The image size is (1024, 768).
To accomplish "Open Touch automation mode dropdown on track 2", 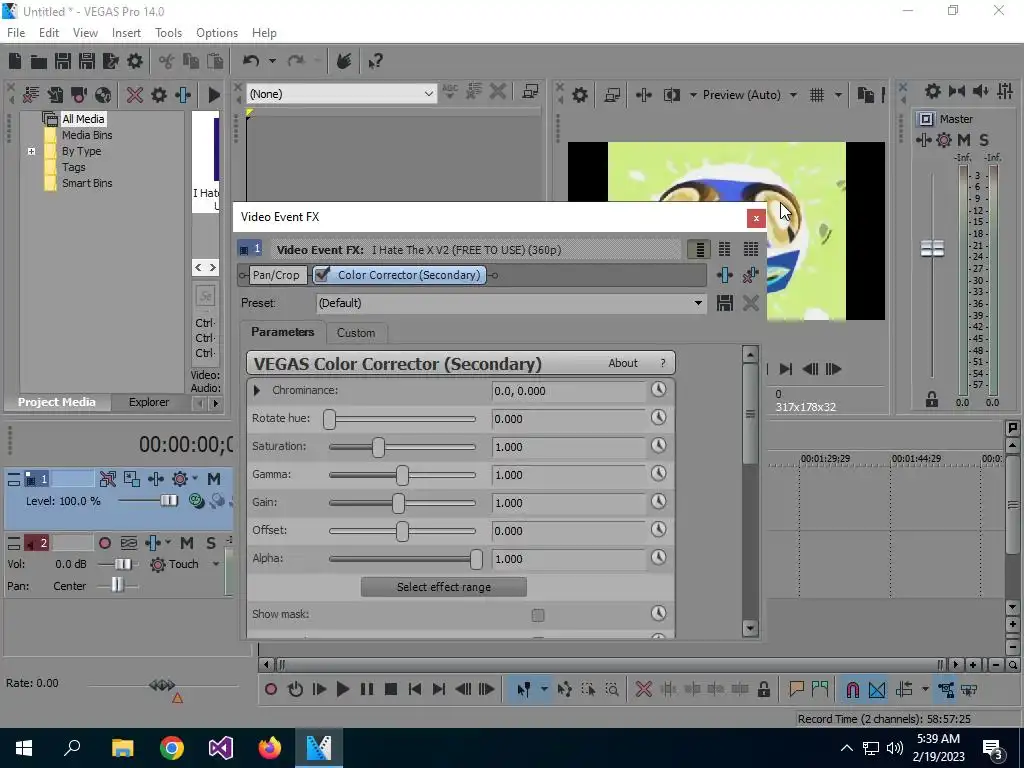I will (216, 564).
